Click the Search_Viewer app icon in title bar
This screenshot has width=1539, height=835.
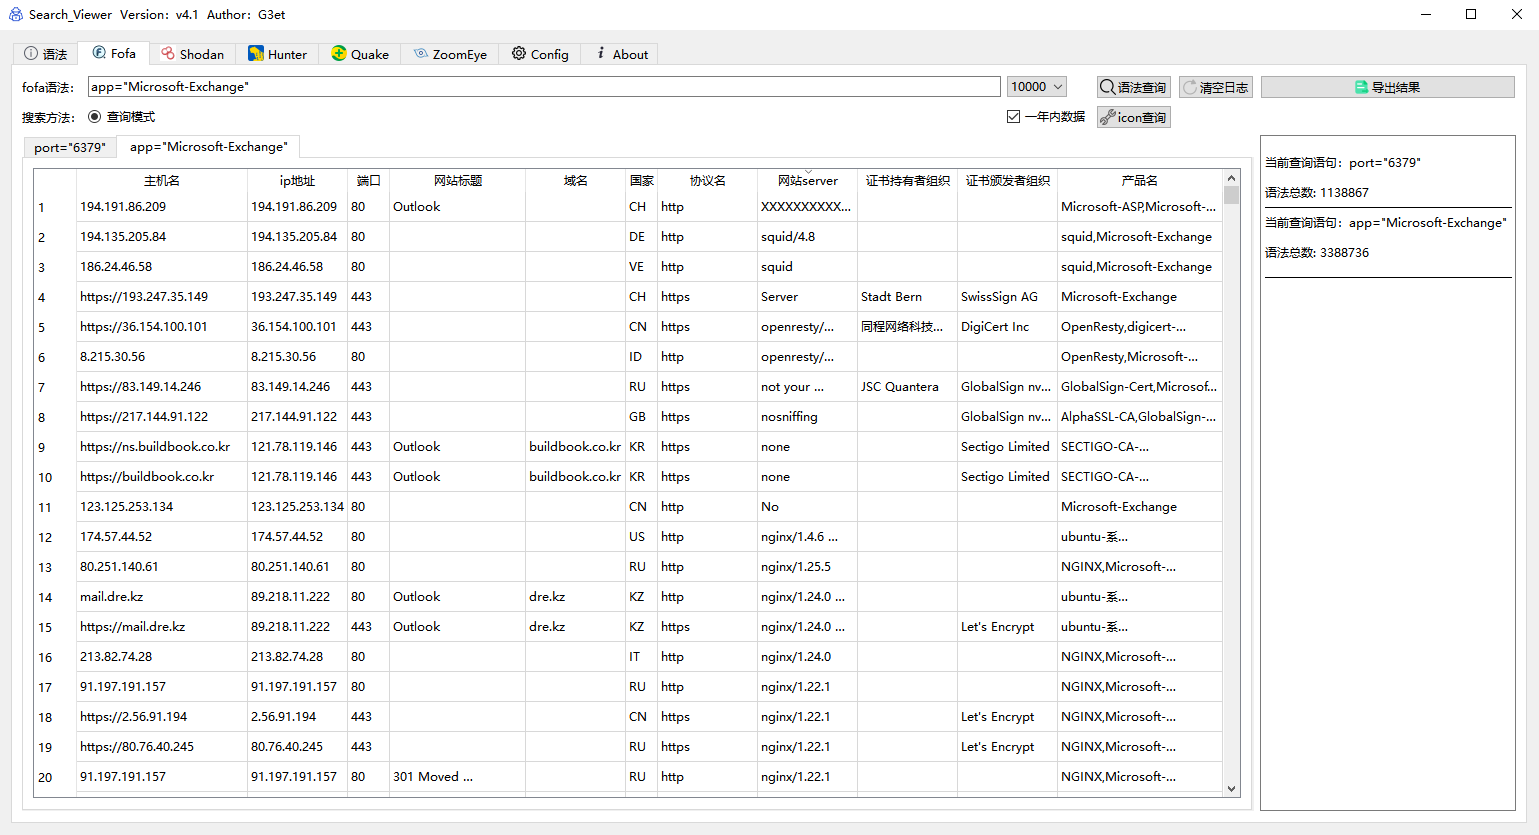tap(15, 14)
